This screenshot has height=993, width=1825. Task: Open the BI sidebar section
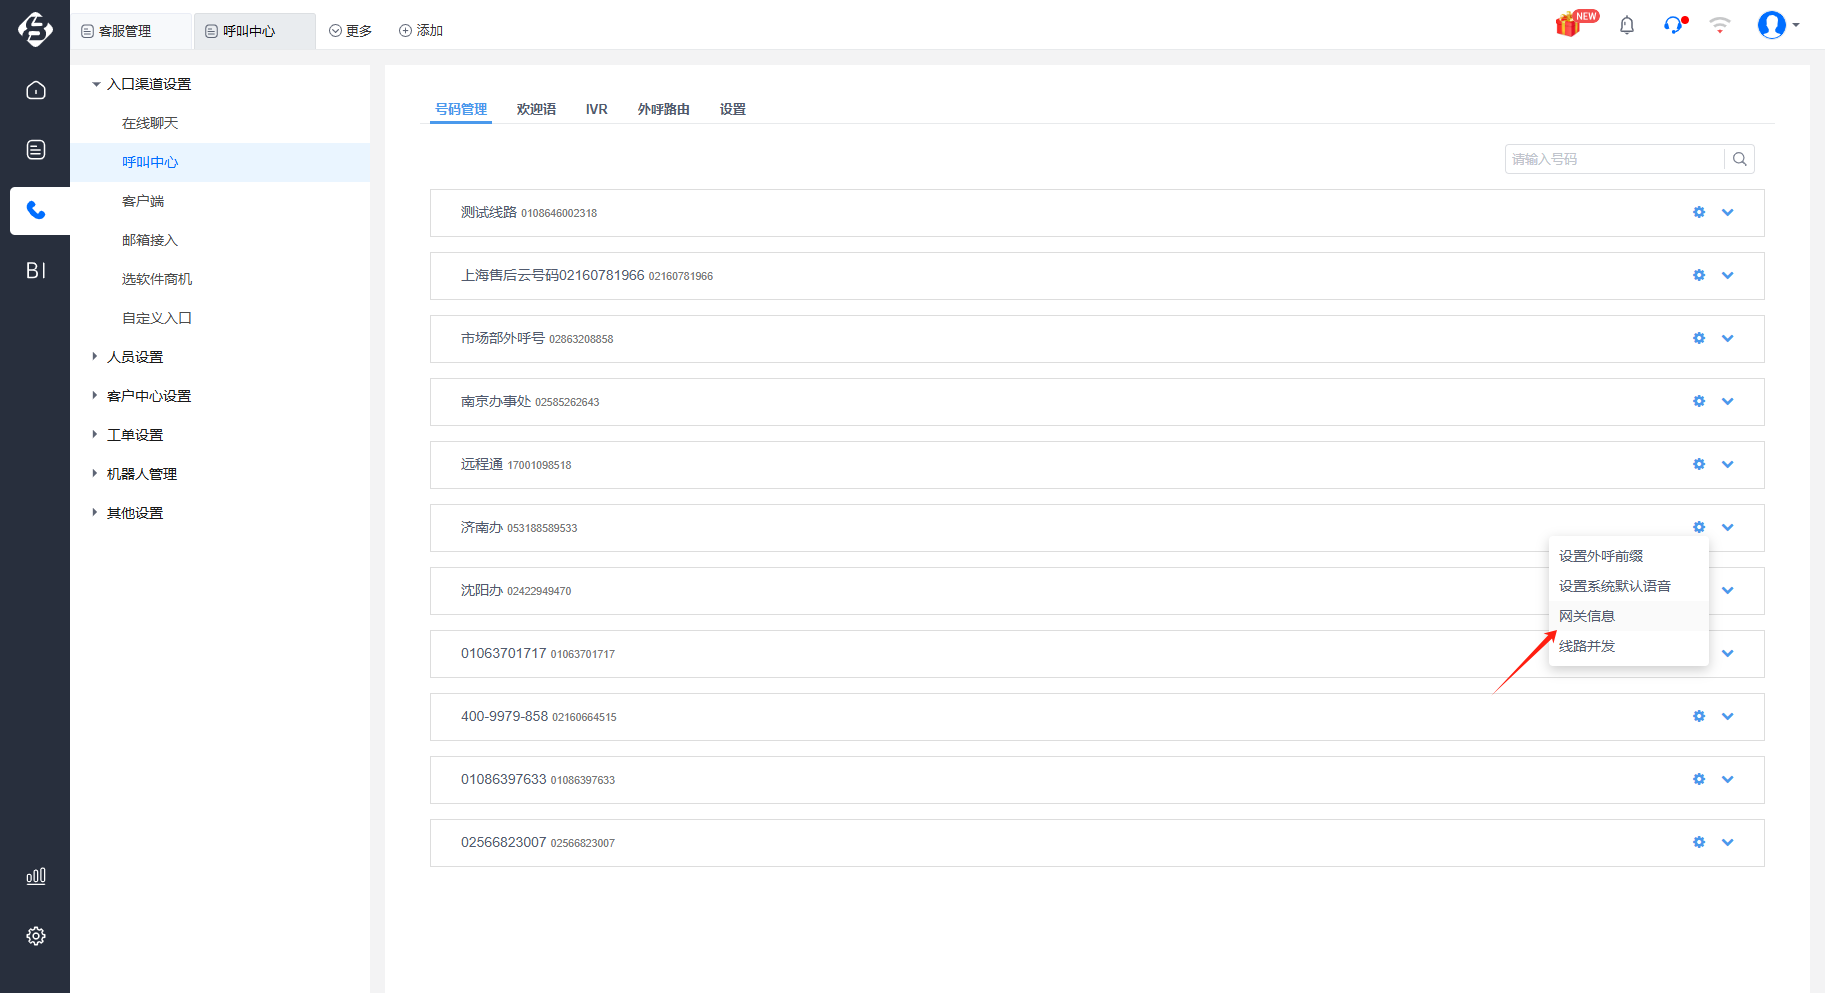coord(36,270)
